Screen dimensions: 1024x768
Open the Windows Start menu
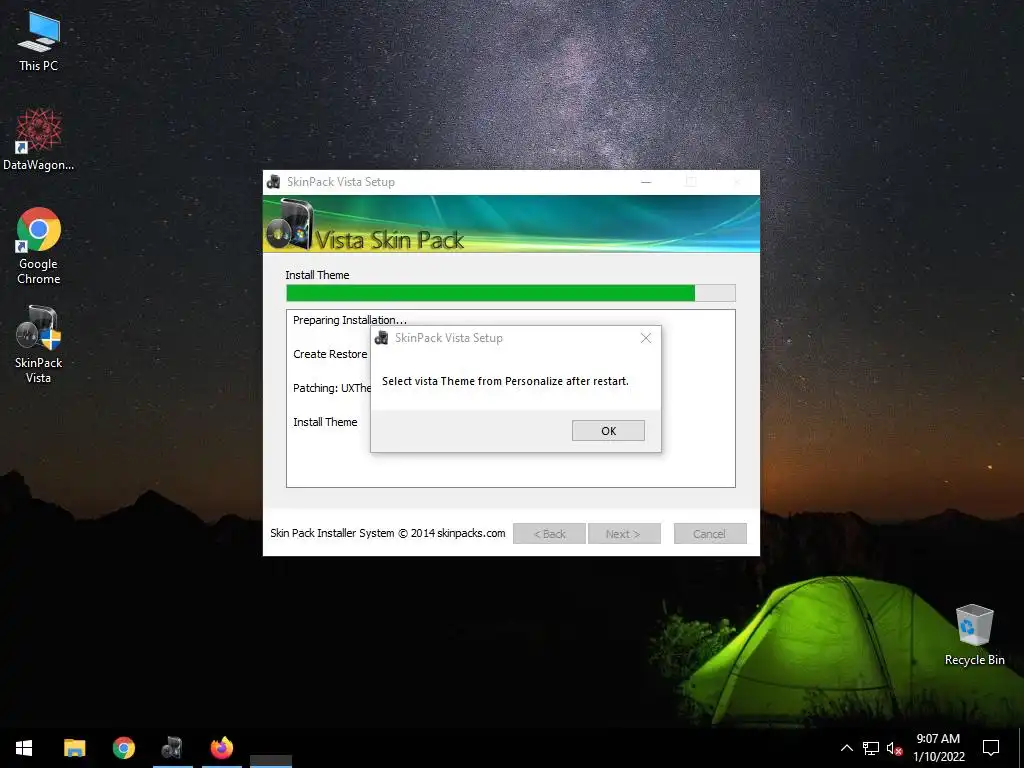24,748
